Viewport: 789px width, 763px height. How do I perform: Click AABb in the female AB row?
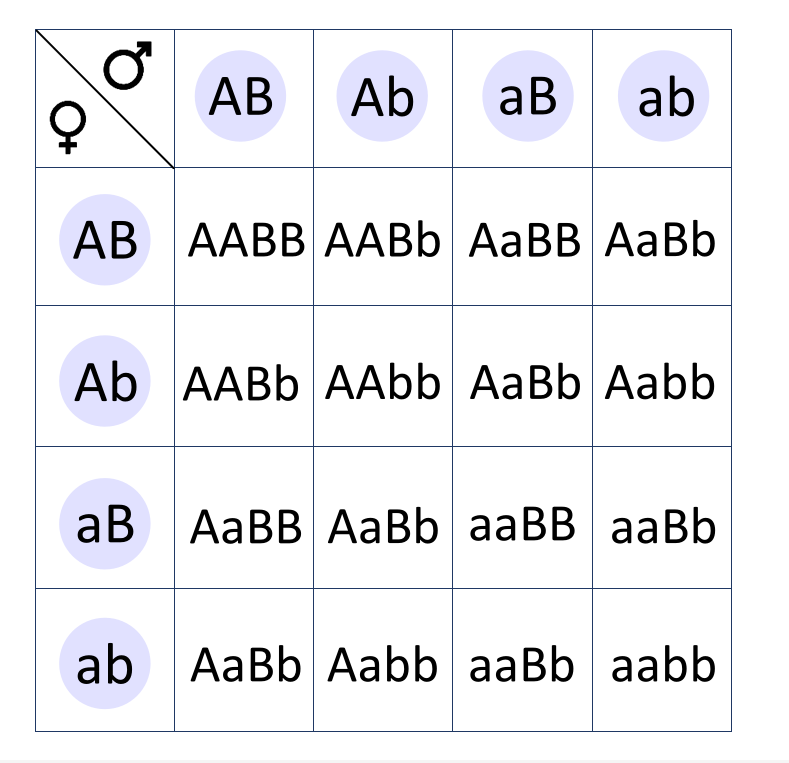(x=382, y=241)
